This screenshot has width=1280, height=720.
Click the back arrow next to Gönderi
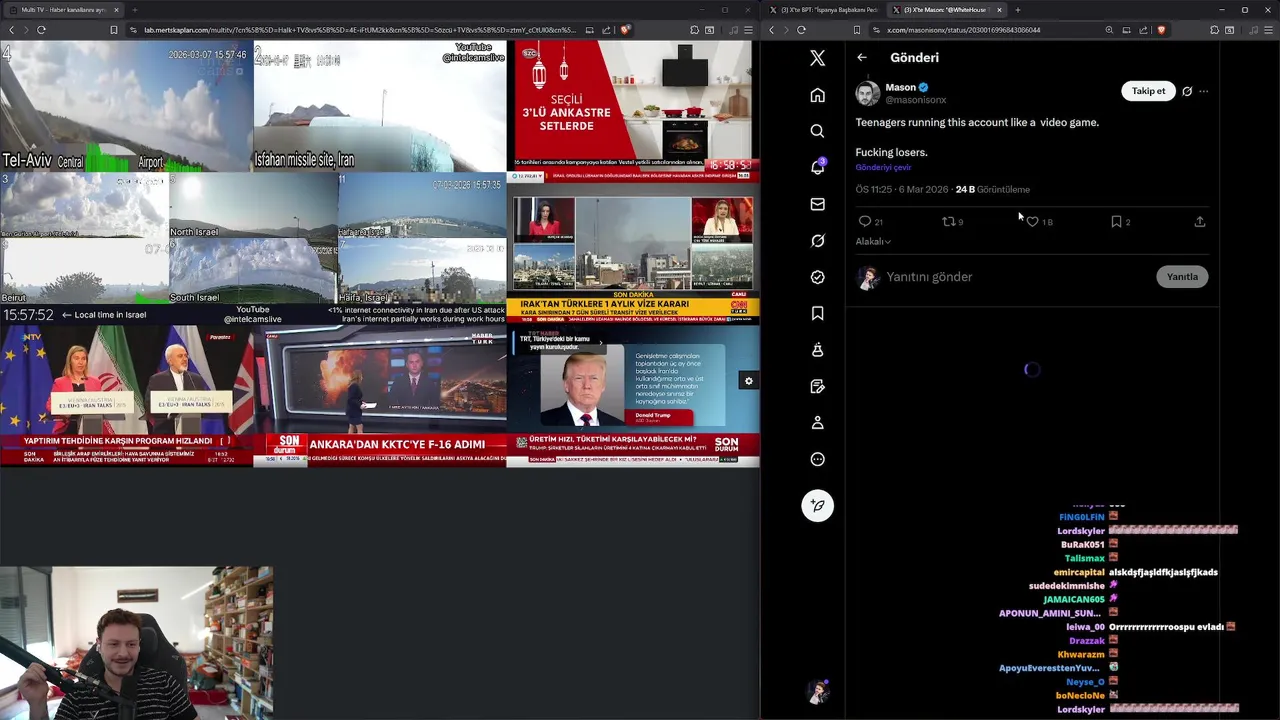862,58
